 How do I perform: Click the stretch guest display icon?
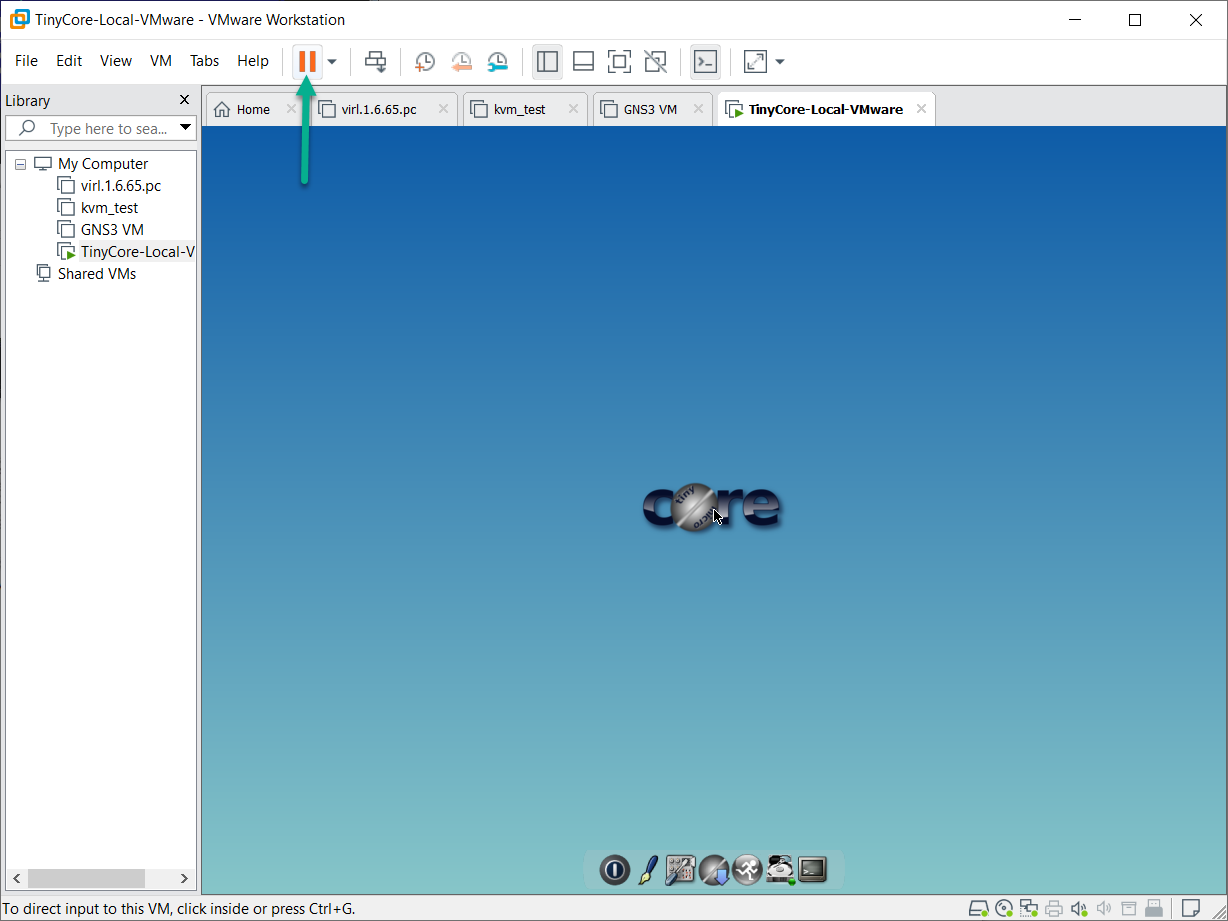[755, 62]
